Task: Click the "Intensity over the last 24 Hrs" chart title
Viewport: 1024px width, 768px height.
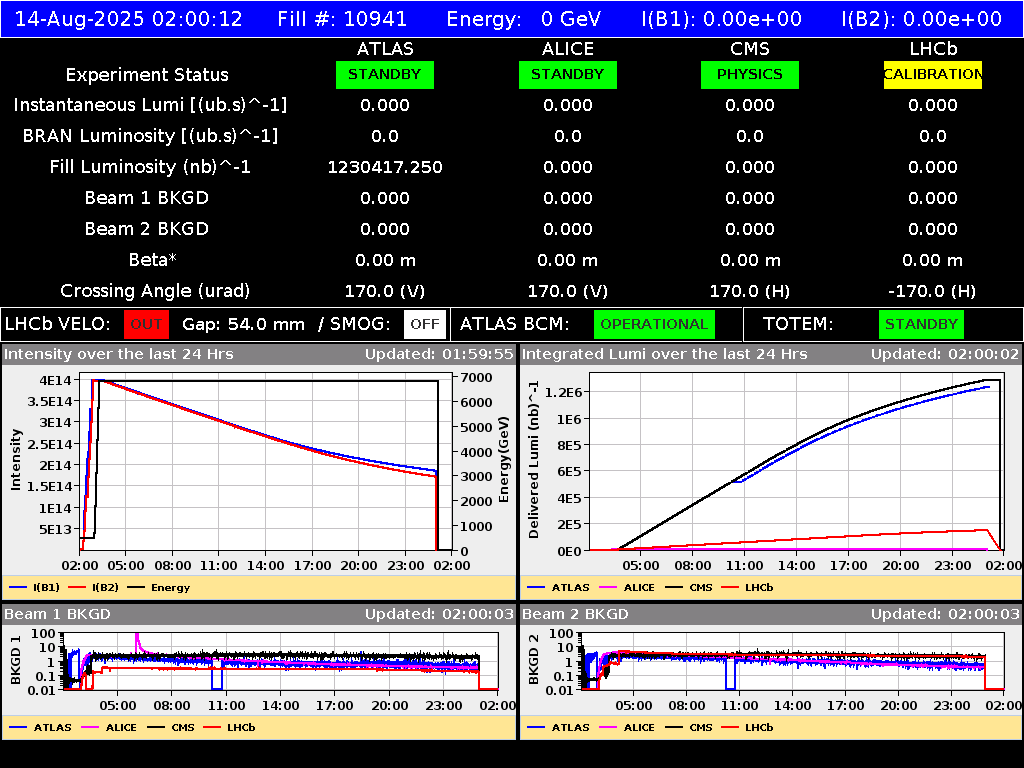Action: [119, 355]
